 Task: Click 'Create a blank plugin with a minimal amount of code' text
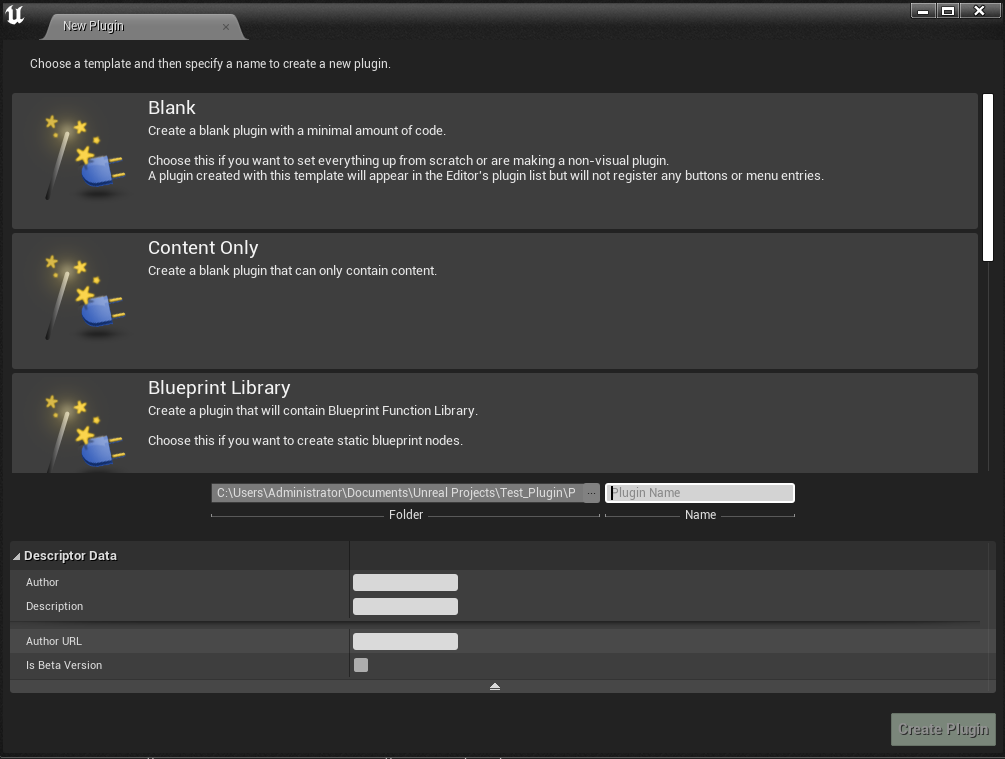point(297,131)
